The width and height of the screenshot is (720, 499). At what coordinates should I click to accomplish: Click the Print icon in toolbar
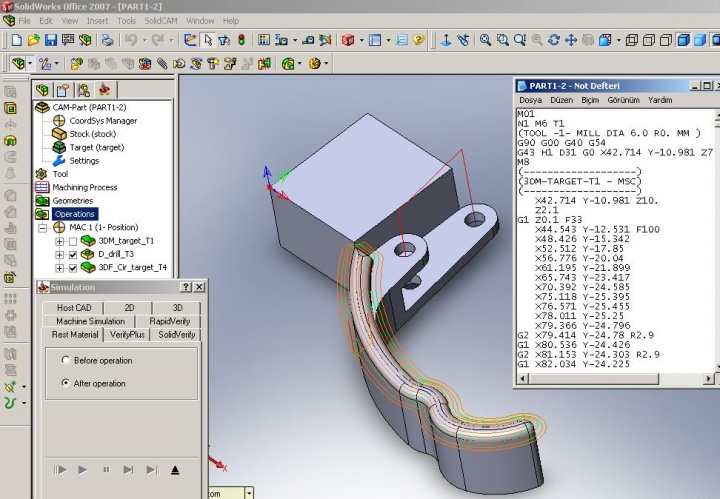[106, 40]
